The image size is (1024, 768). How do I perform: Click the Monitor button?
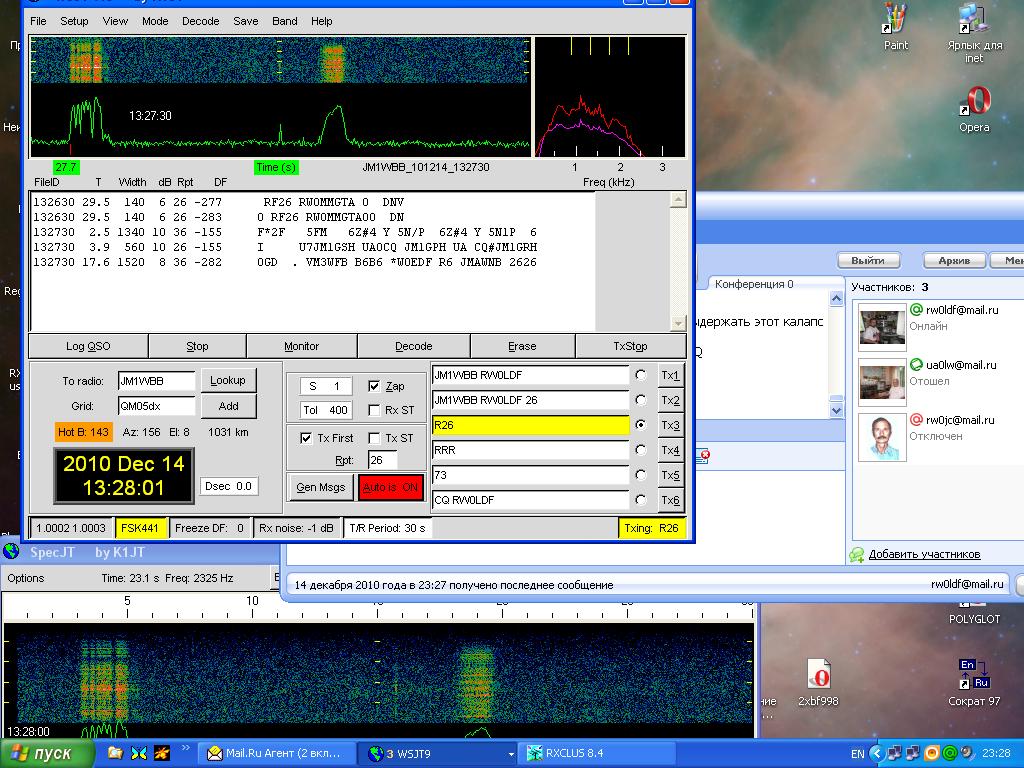(x=302, y=346)
